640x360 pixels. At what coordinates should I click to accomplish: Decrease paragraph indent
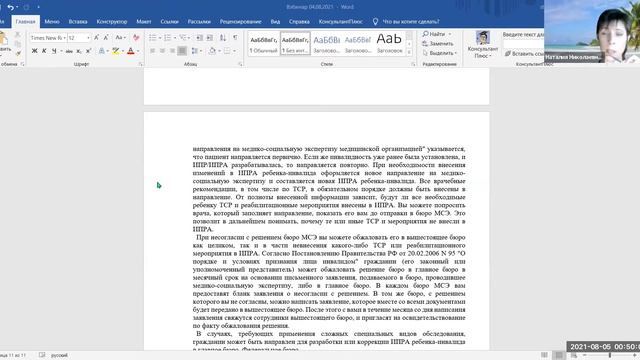(x=200, y=38)
